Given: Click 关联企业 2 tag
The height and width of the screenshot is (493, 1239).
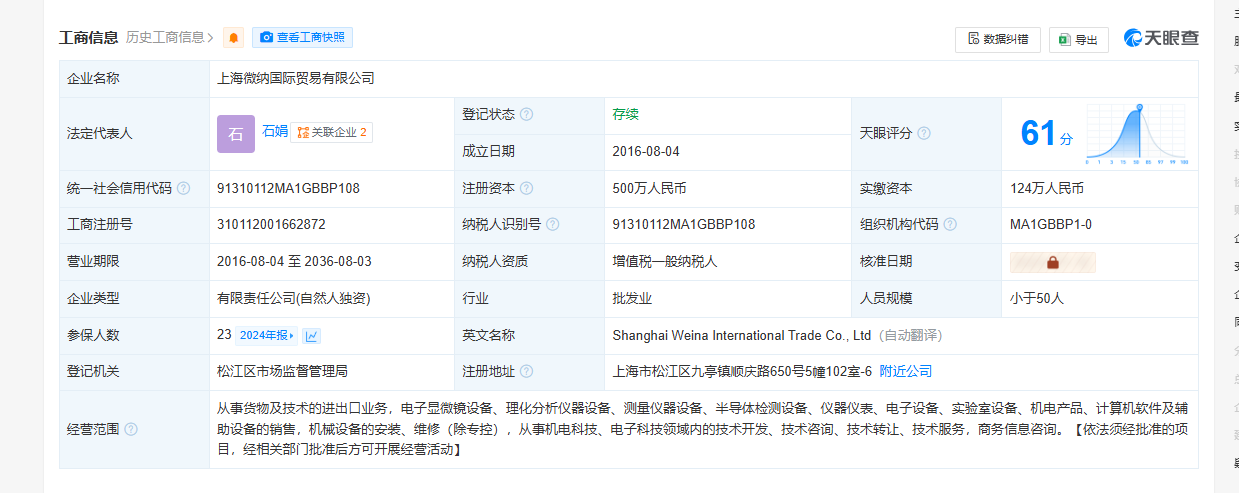Looking at the screenshot, I should point(331,132).
